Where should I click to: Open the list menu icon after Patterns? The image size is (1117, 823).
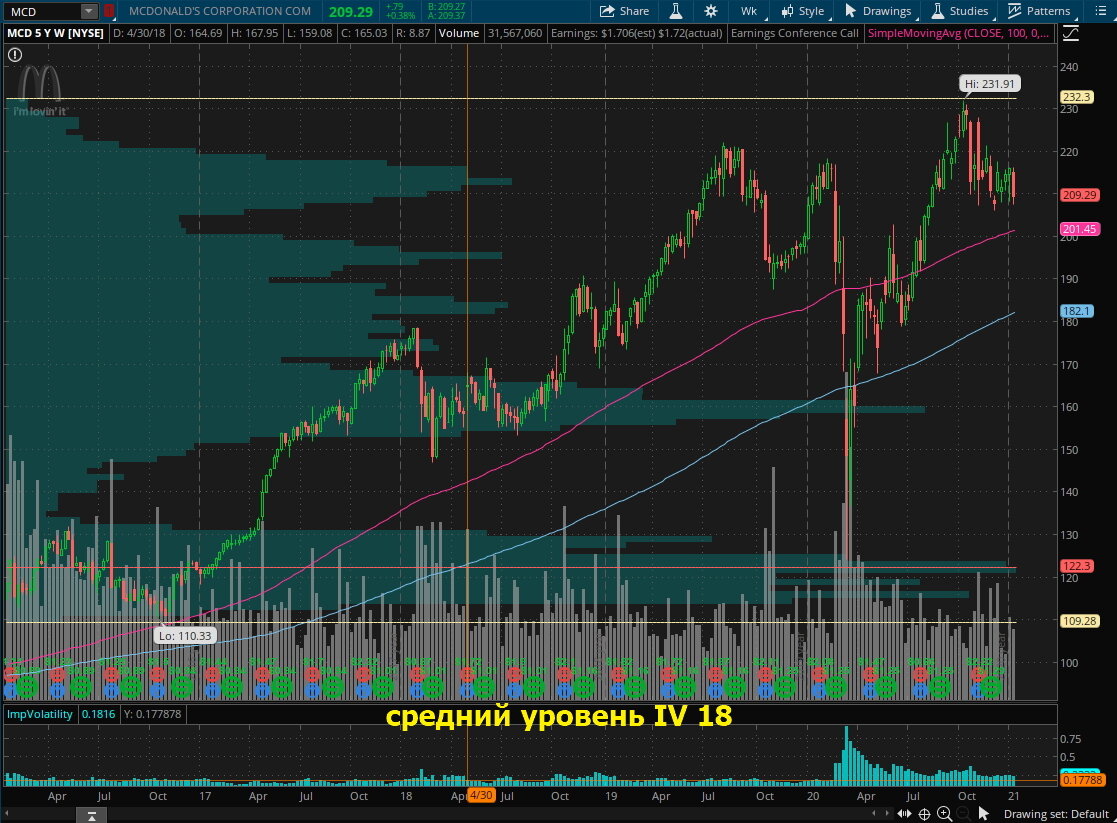pyautogui.click(x=1100, y=11)
